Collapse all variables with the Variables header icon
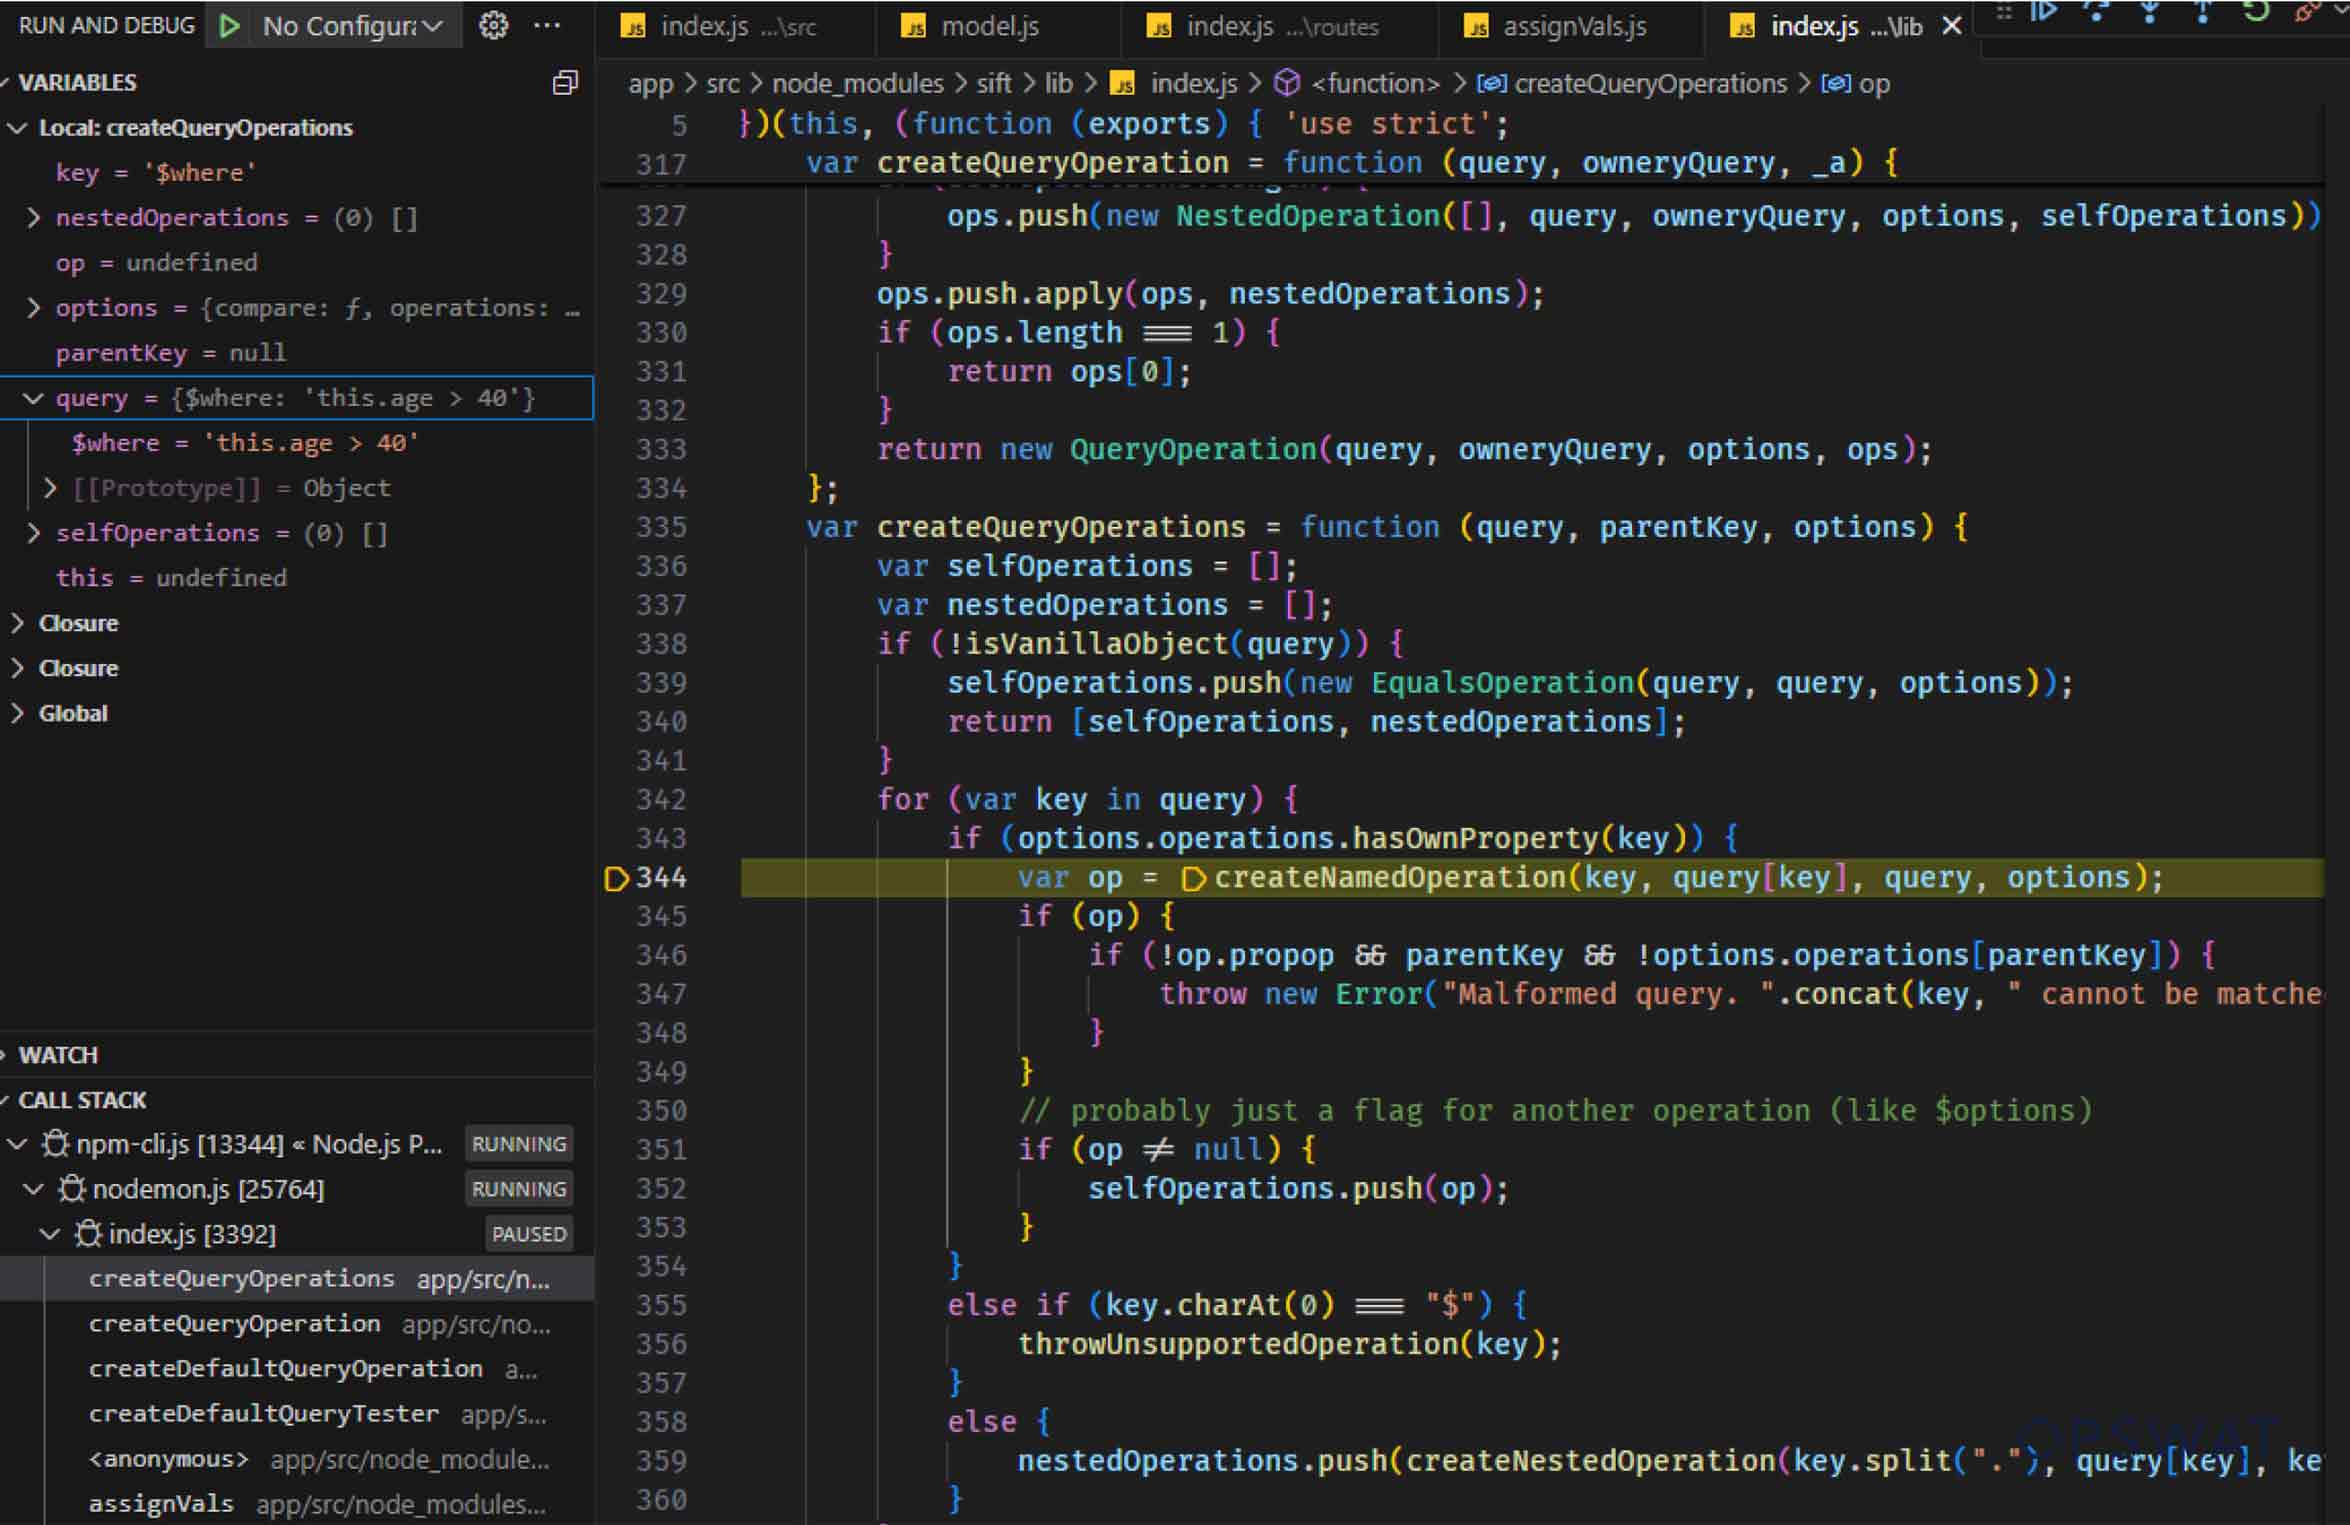The height and width of the screenshot is (1525, 2350). (565, 82)
